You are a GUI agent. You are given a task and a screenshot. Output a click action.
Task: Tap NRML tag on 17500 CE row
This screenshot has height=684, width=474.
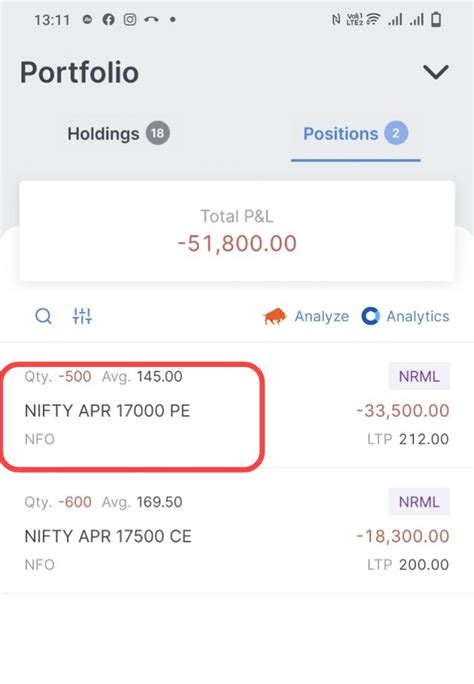tap(419, 502)
